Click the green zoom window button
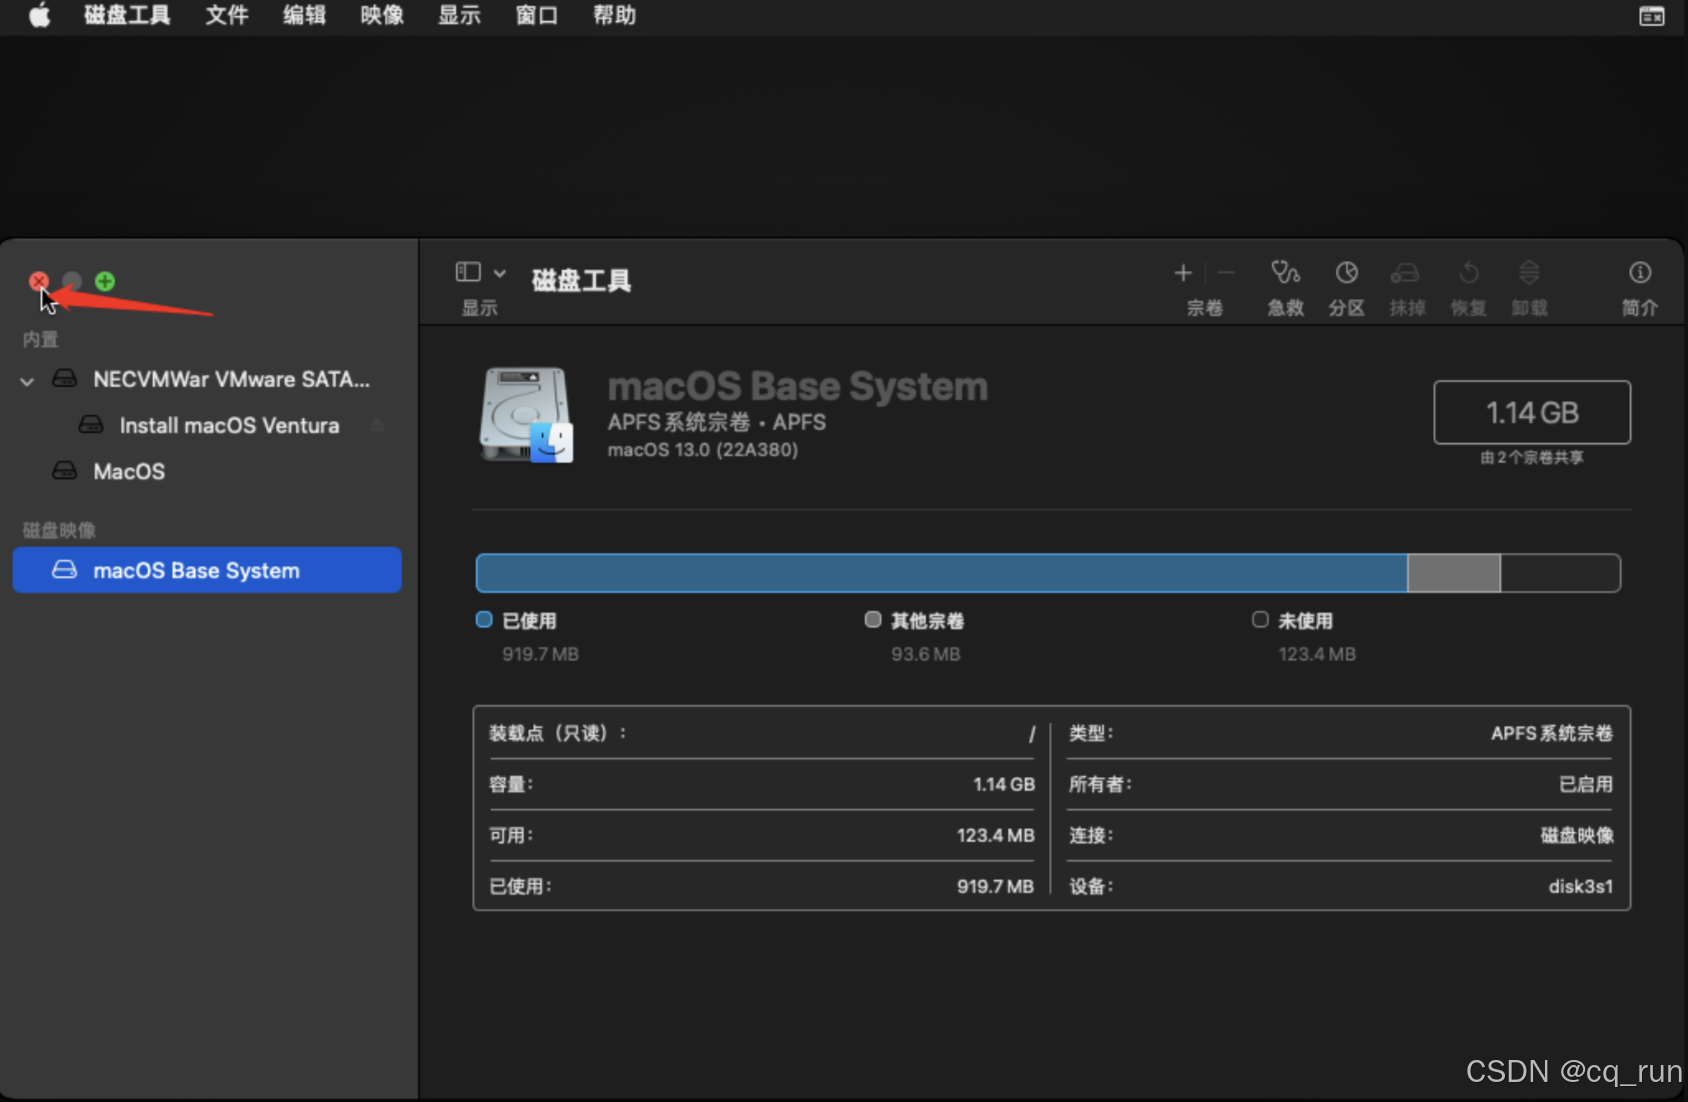 105,281
